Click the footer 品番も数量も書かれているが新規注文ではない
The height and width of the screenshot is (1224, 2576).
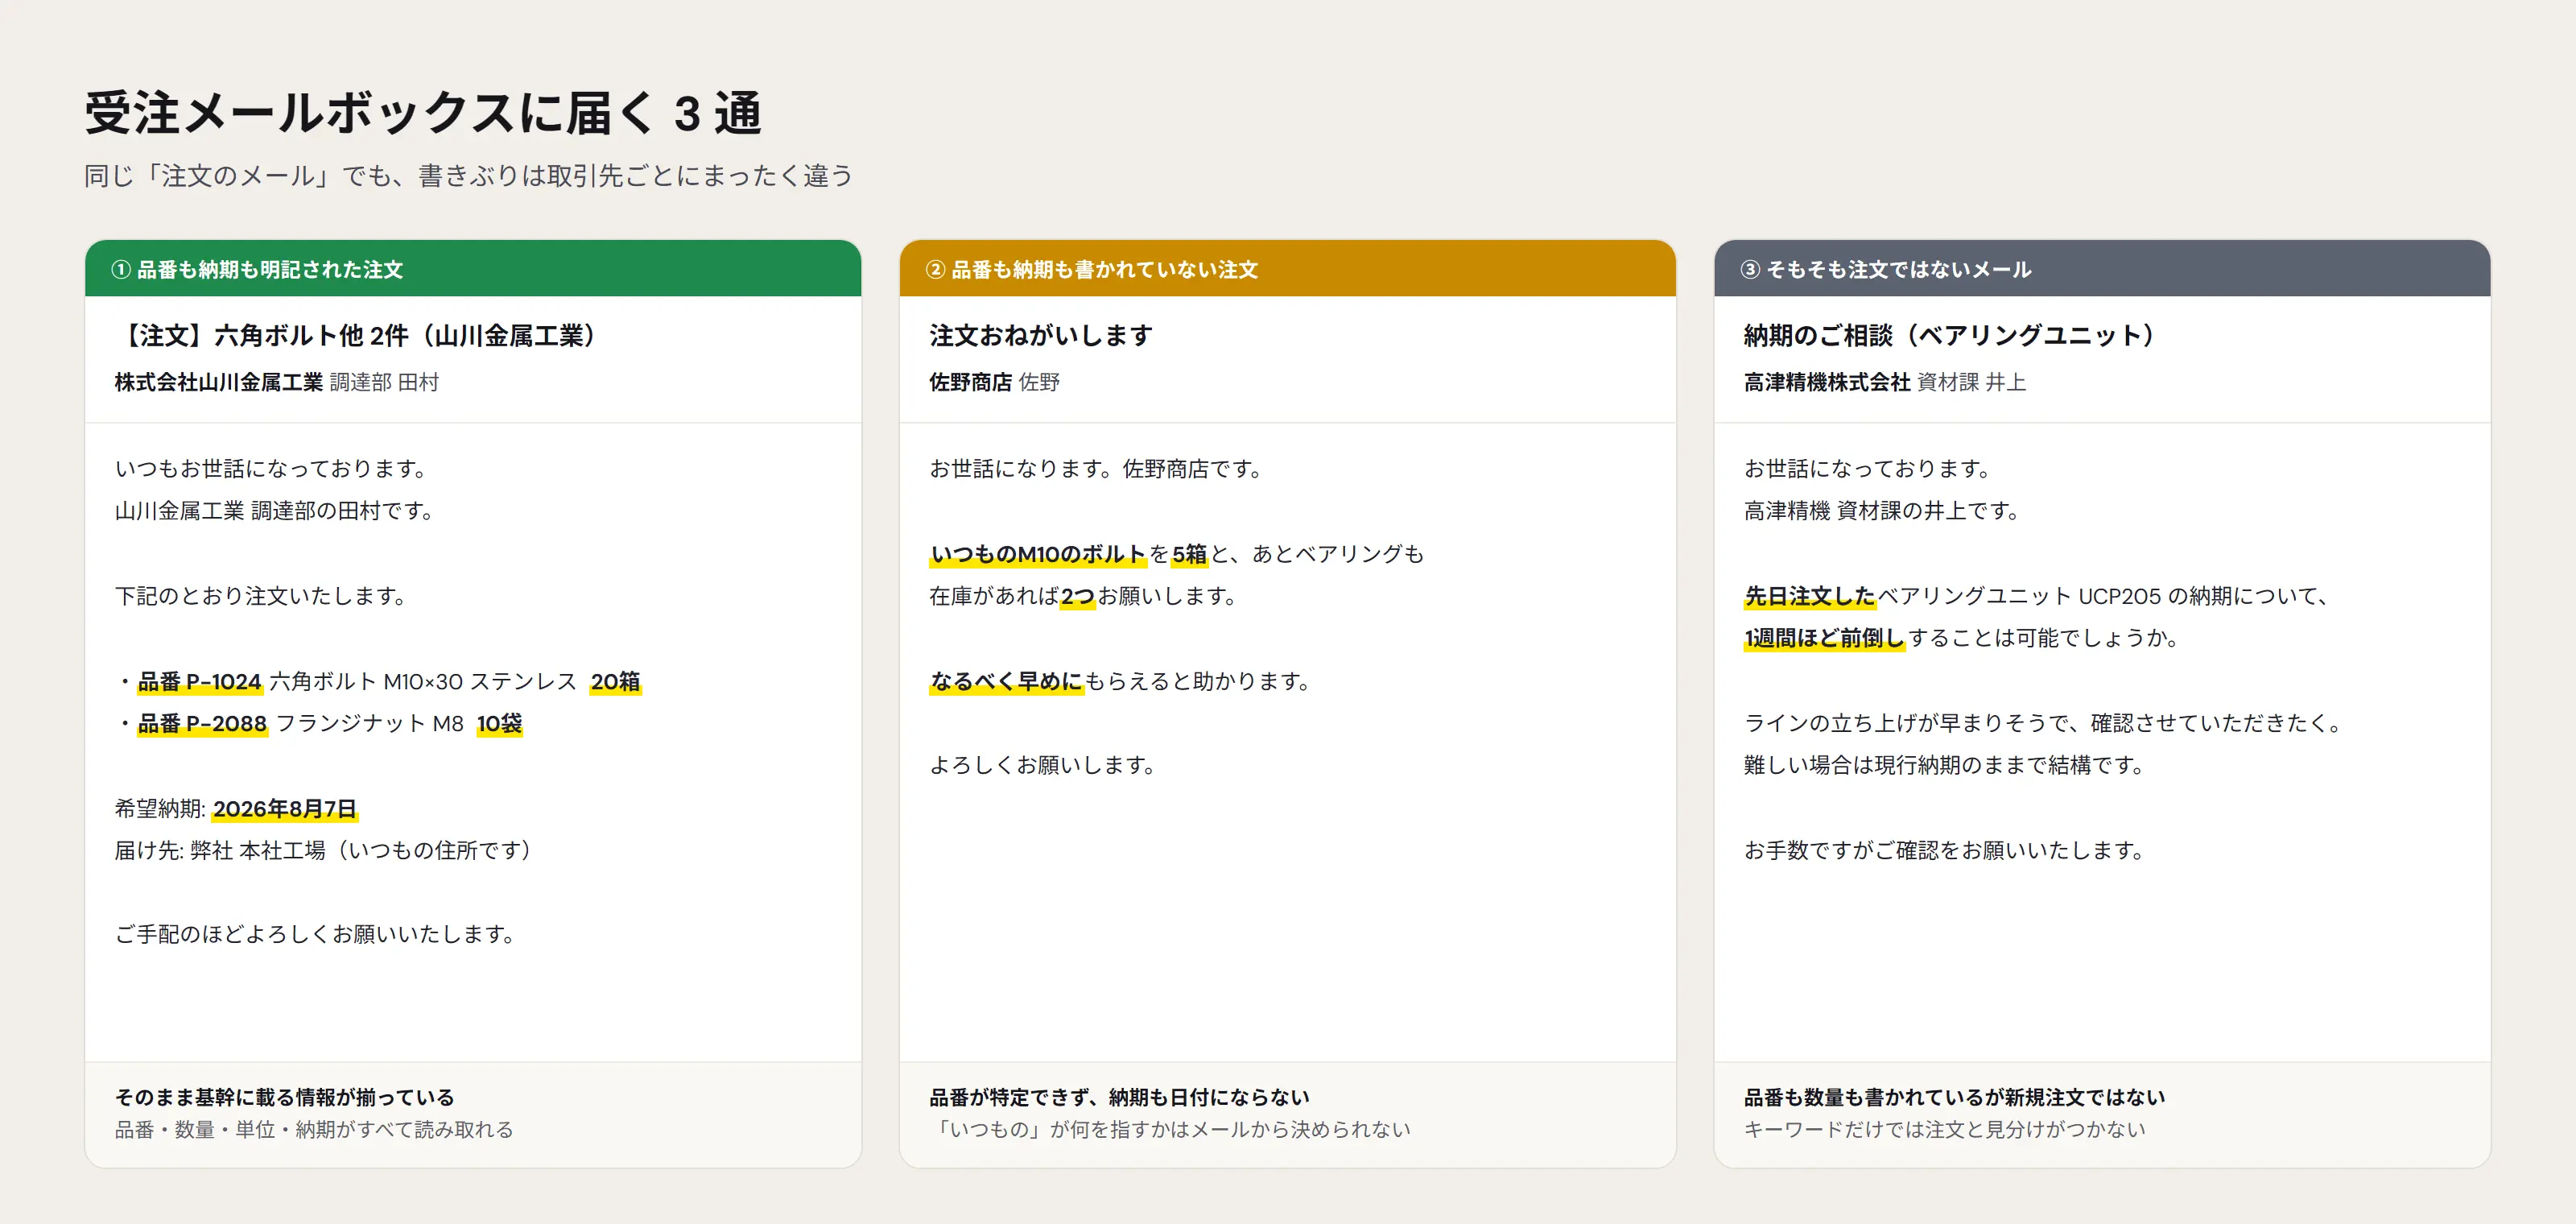[1954, 1097]
